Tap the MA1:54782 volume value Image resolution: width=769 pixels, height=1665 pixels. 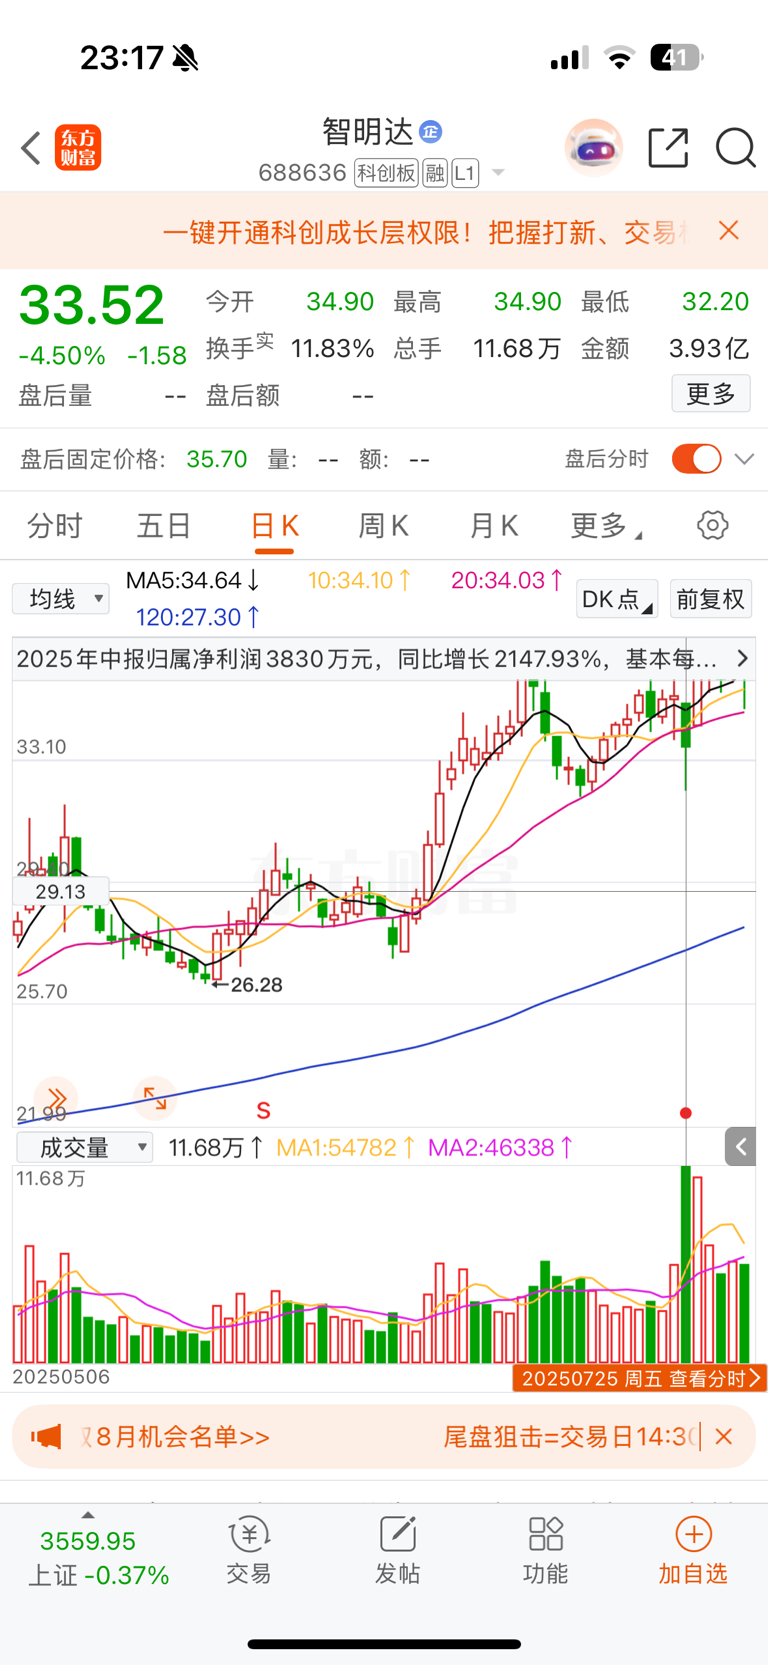tap(346, 1147)
